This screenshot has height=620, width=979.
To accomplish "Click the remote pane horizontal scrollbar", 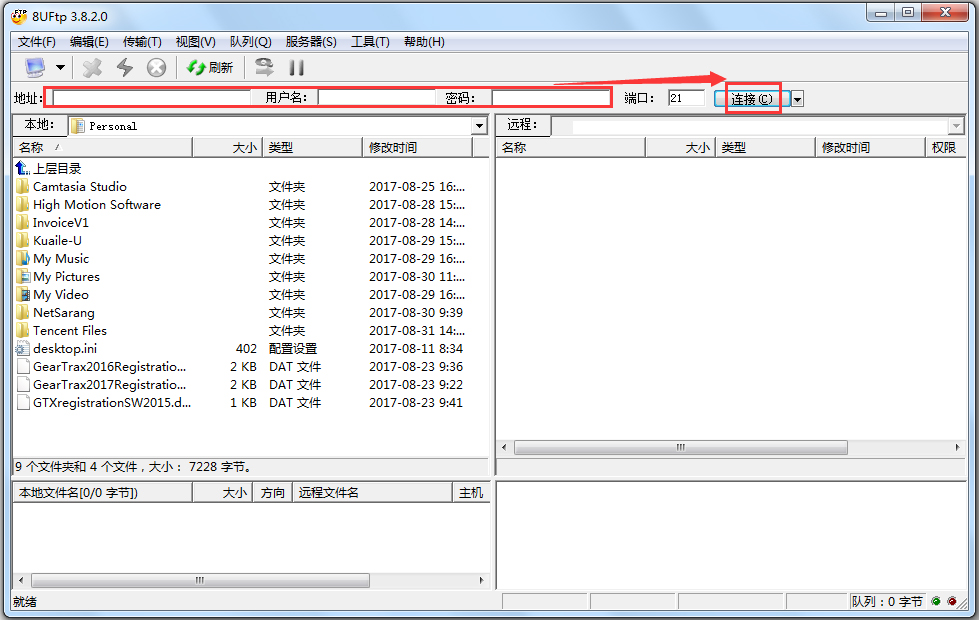I will tap(680, 448).
